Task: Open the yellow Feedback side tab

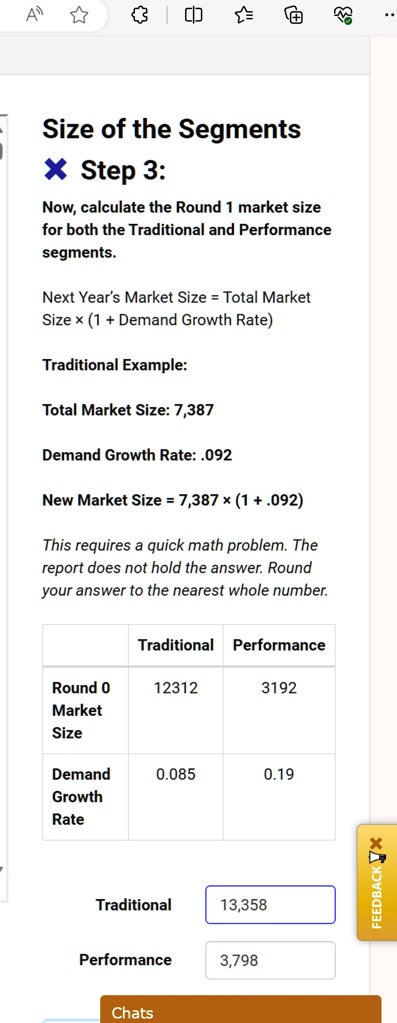Action: (x=377, y=883)
